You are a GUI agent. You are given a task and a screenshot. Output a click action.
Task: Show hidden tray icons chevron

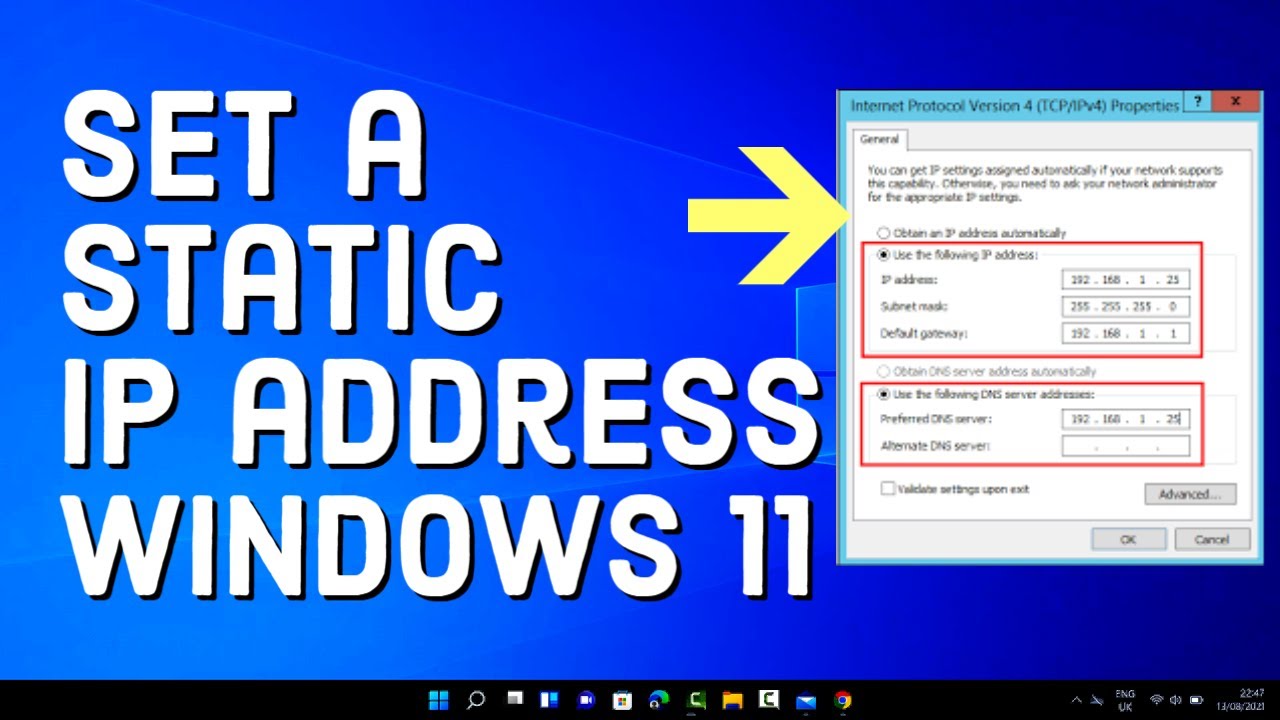(1076, 700)
